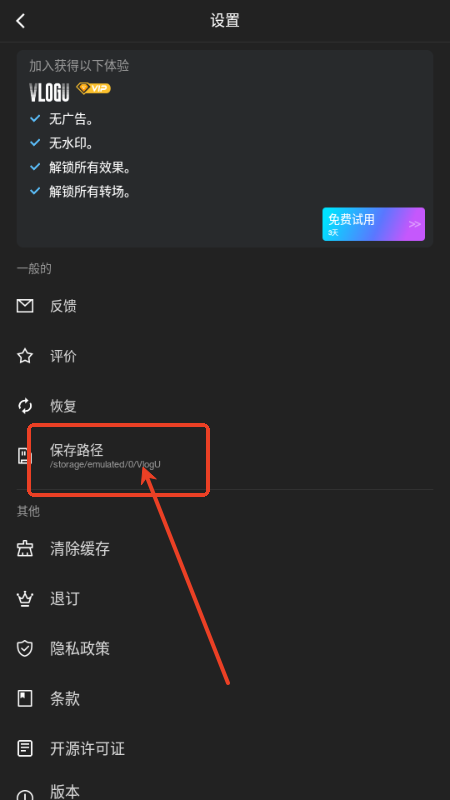Screen dimensions: 450x800
Task: Start the 免费试用 free trial
Action: point(373,224)
